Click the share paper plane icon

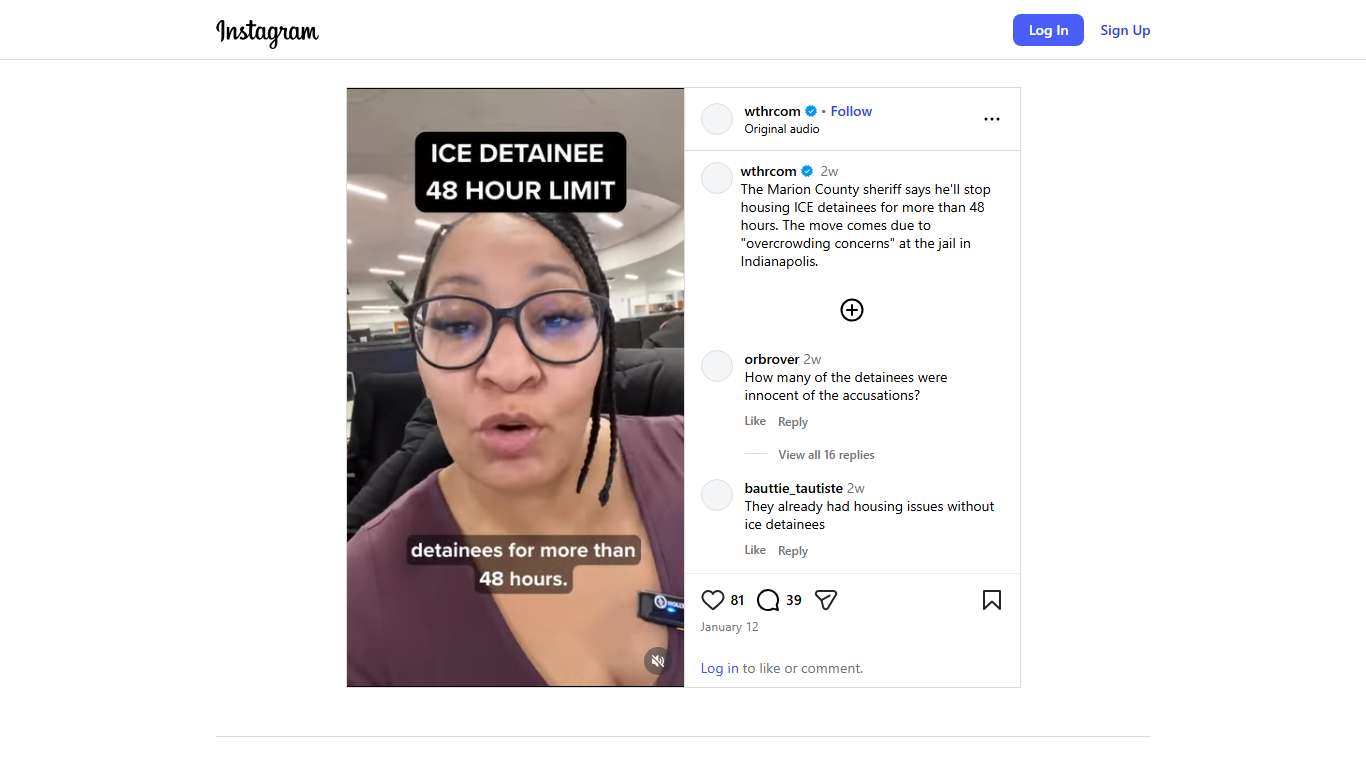pyautogui.click(x=825, y=600)
